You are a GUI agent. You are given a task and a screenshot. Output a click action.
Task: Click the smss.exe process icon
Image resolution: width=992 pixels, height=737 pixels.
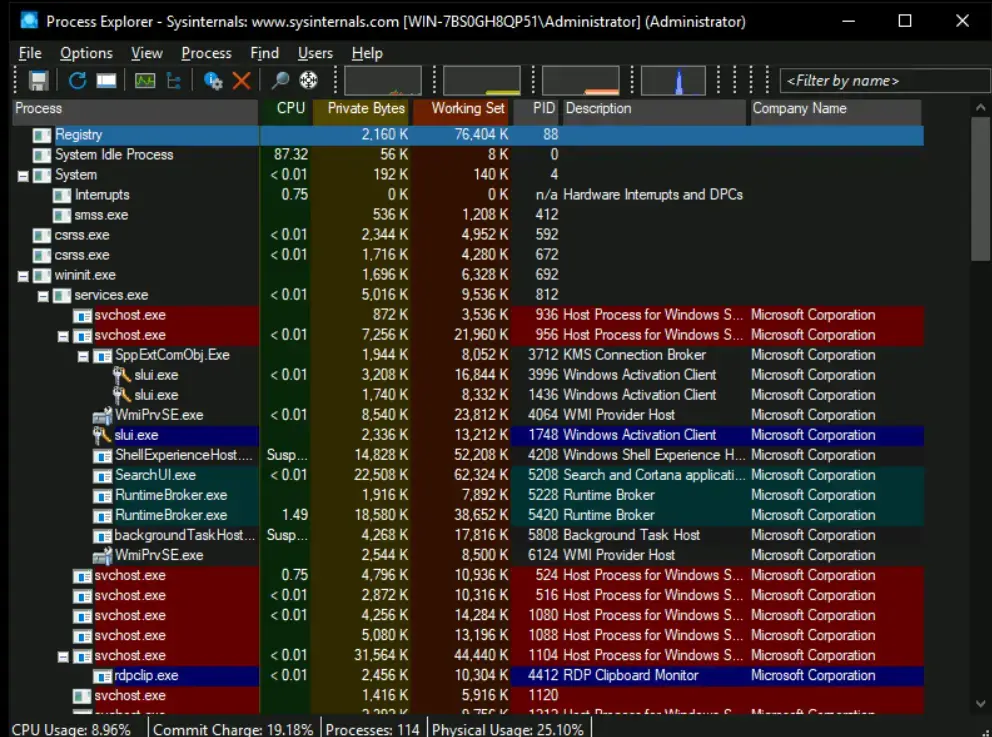click(61, 216)
